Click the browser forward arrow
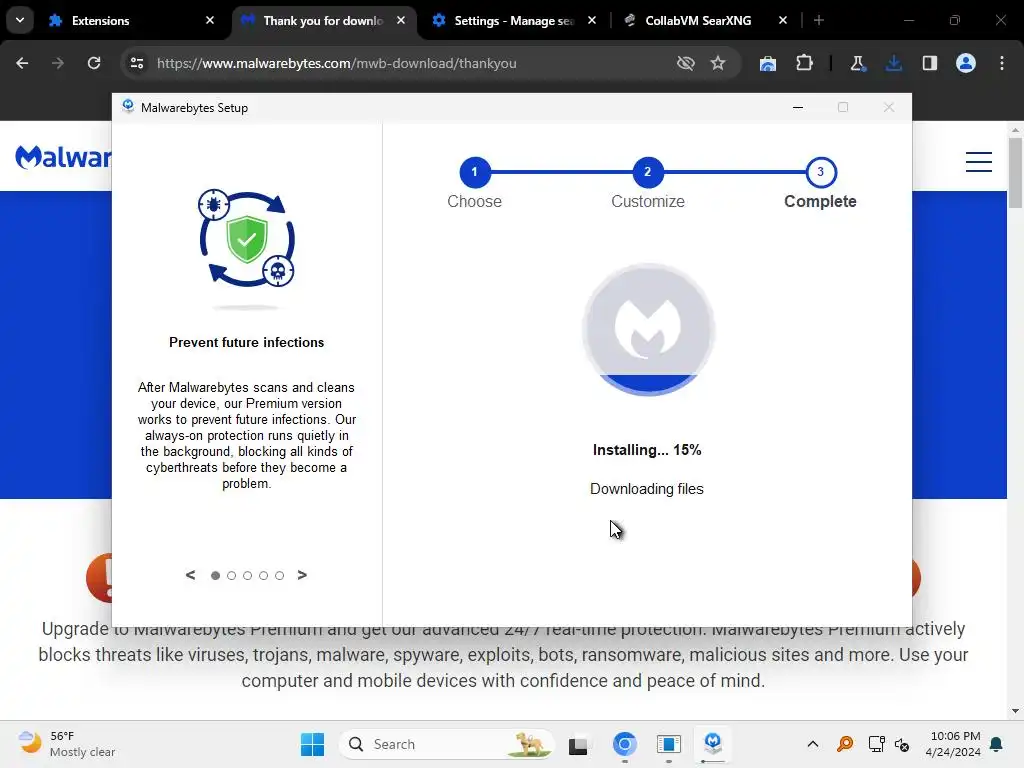Image resolution: width=1024 pixels, height=768 pixels. [x=58, y=63]
